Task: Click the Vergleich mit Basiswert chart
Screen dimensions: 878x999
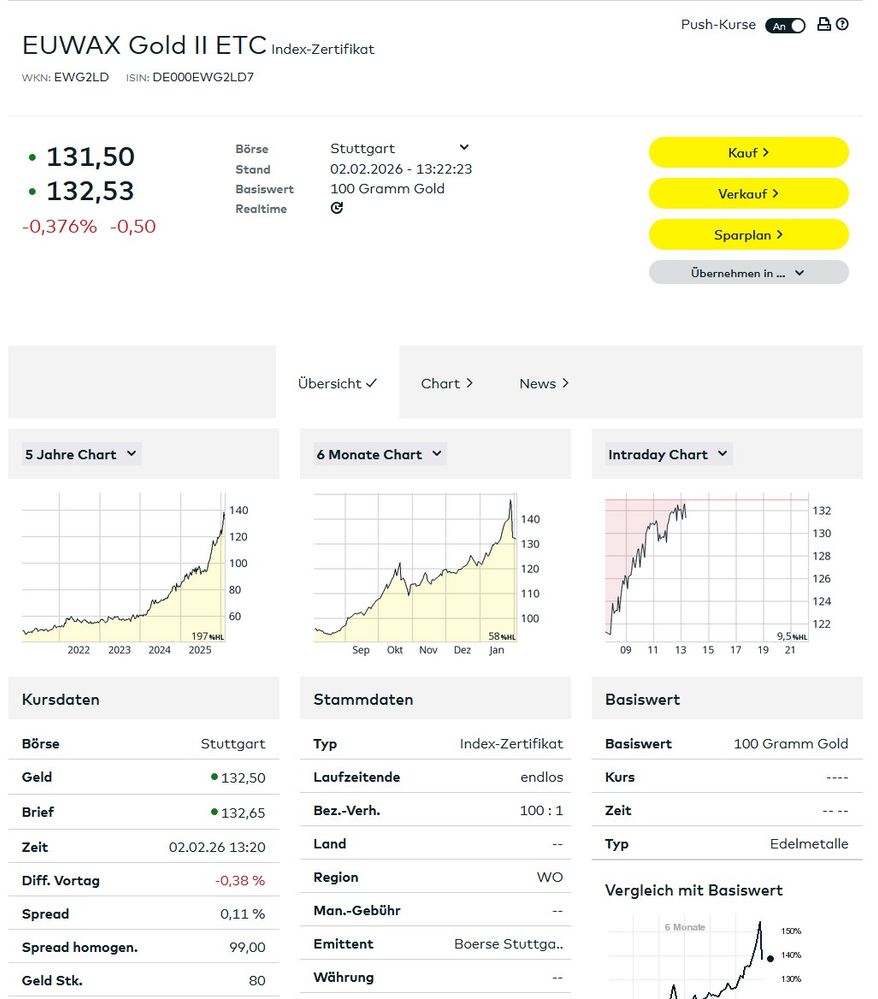Action: pyautogui.click(x=704, y=956)
